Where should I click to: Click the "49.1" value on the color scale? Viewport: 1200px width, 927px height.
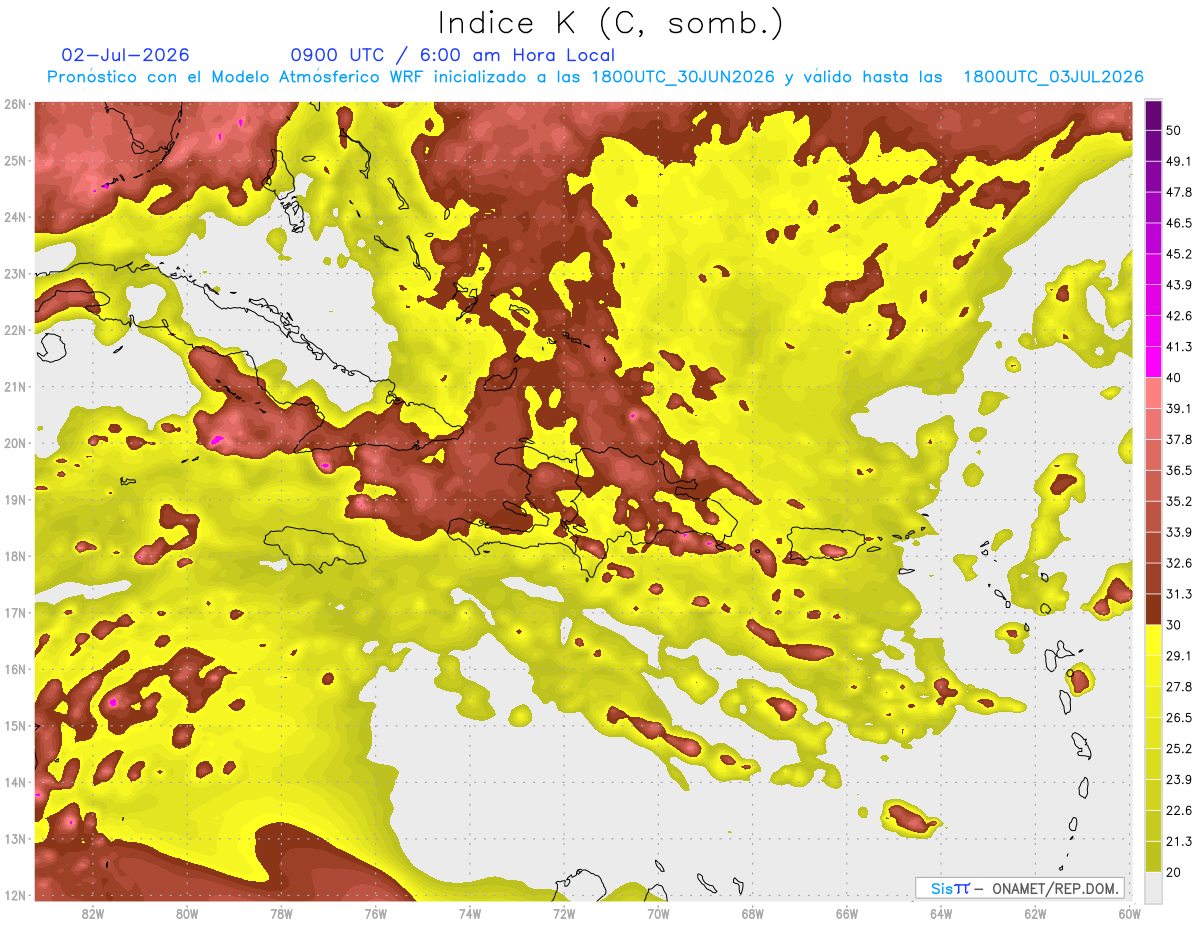1179,161
